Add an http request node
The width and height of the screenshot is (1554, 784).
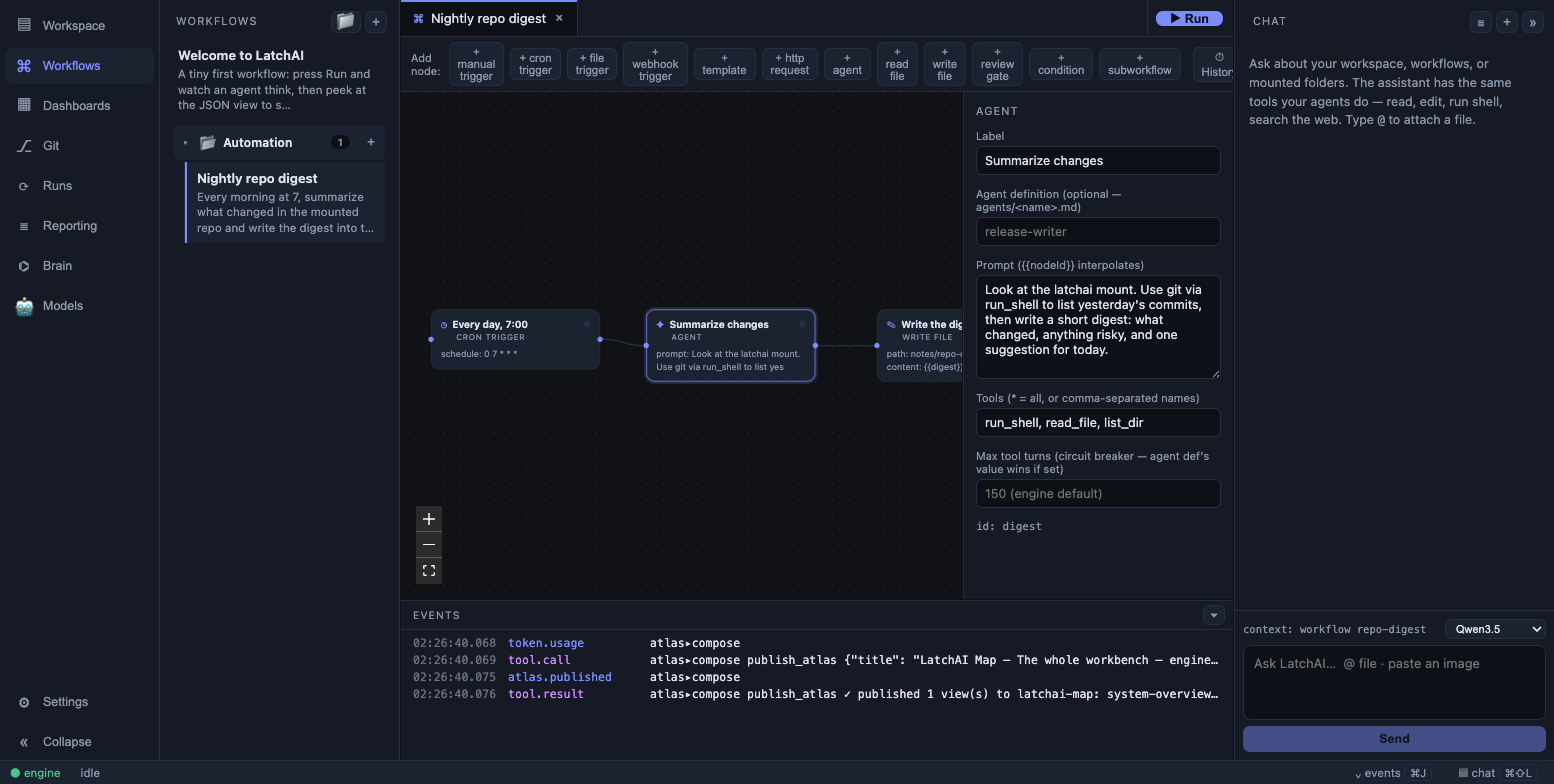pos(790,64)
